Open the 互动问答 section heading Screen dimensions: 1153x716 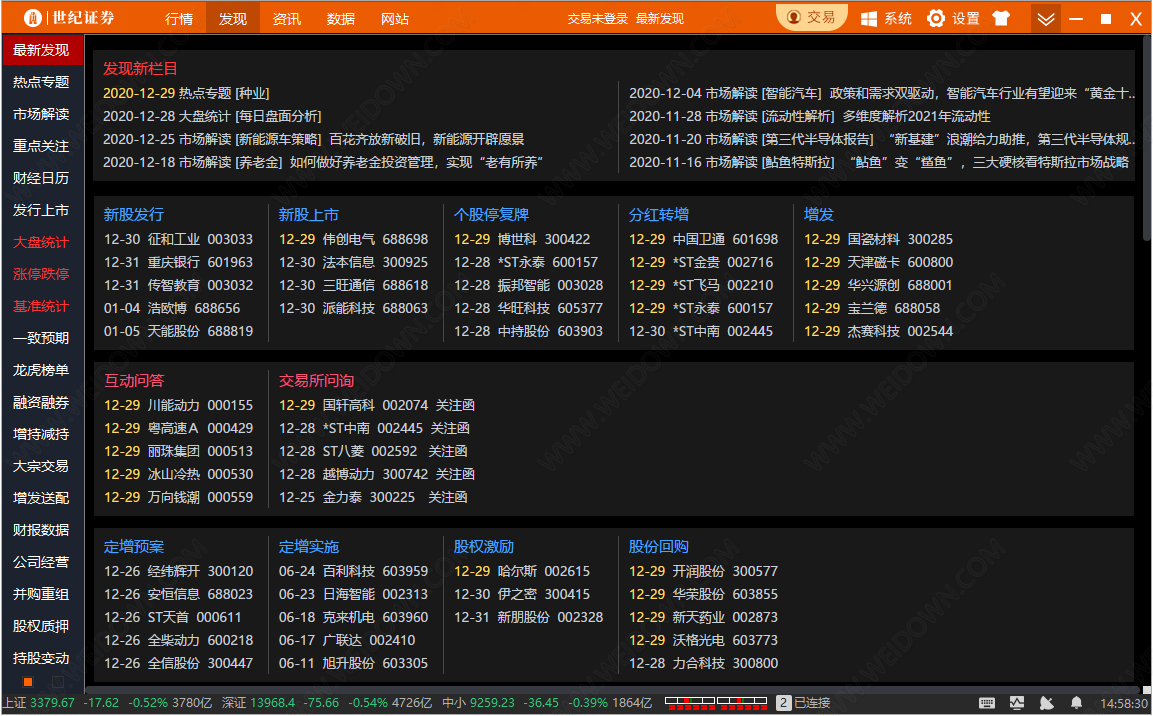(134, 381)
